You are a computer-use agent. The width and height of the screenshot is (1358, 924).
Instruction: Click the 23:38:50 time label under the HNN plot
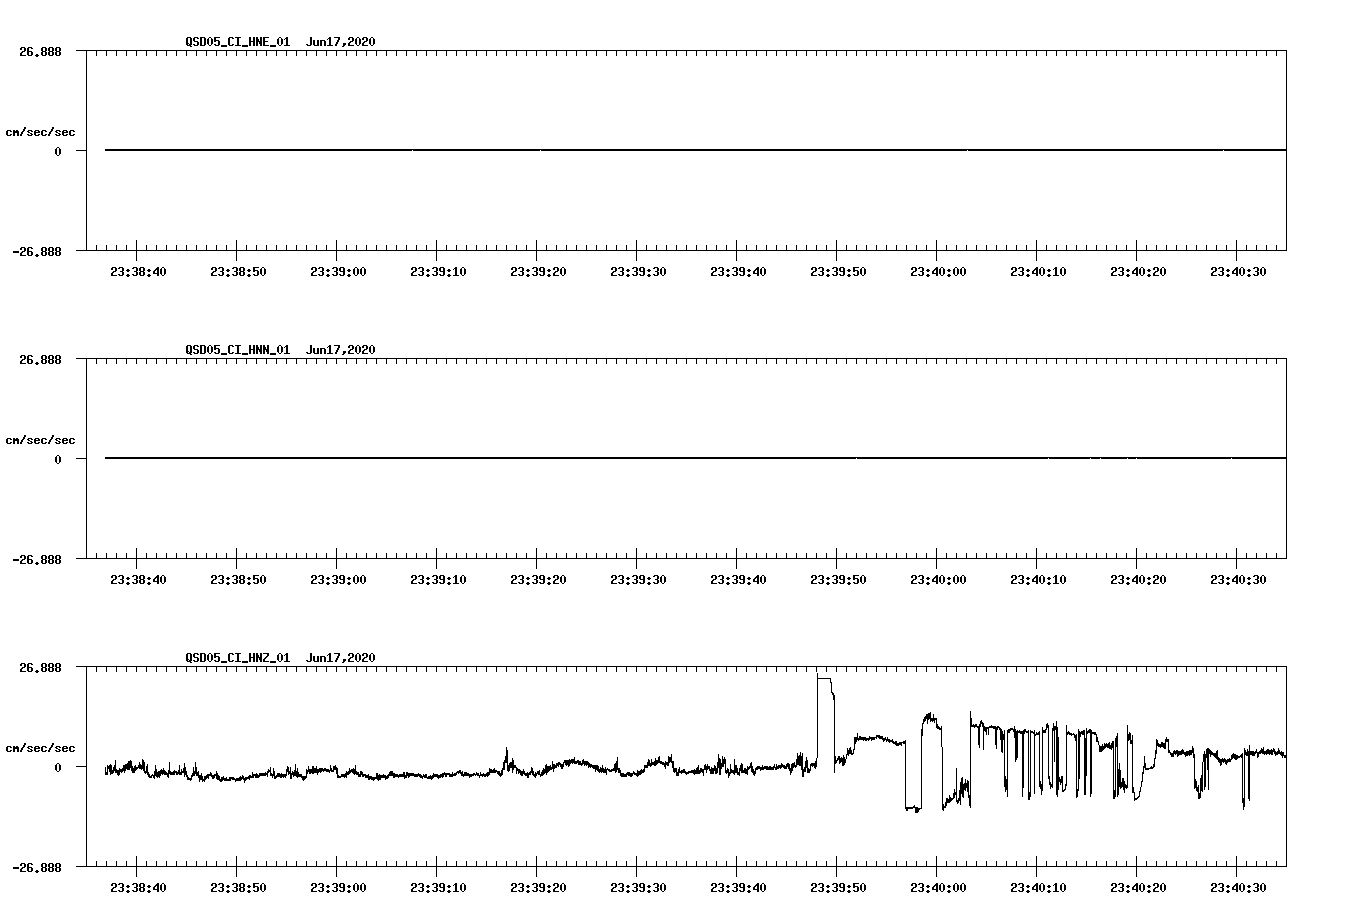pos(238,579)
